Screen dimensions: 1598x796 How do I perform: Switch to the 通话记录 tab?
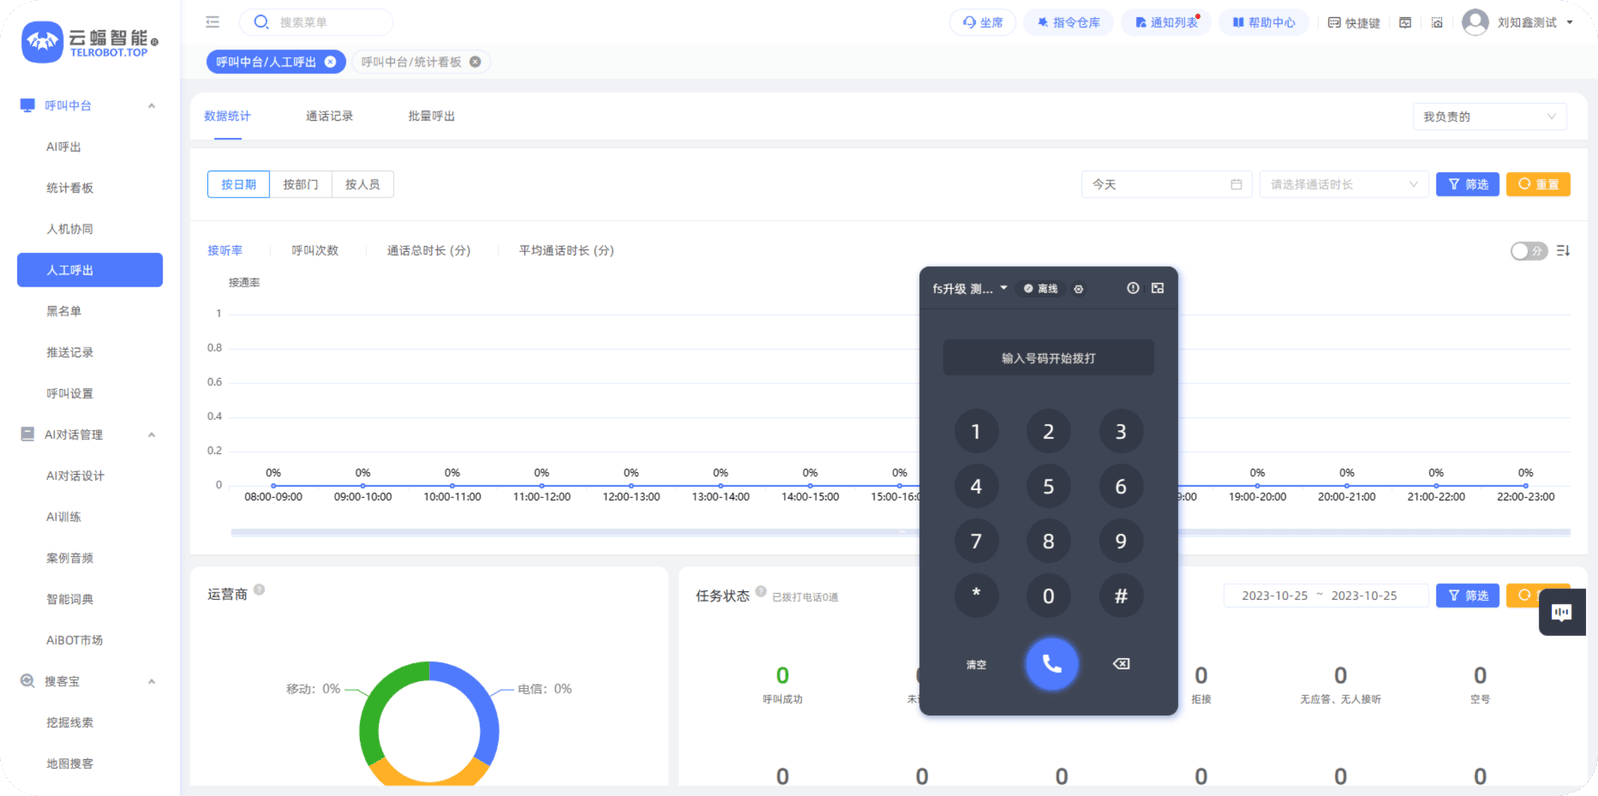[329, 117]
